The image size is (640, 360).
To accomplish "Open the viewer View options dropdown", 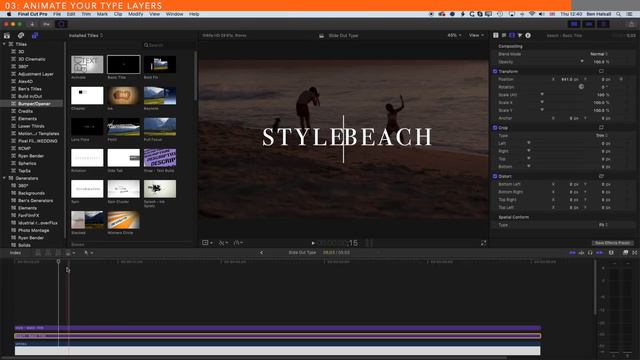I will point(476,36).
